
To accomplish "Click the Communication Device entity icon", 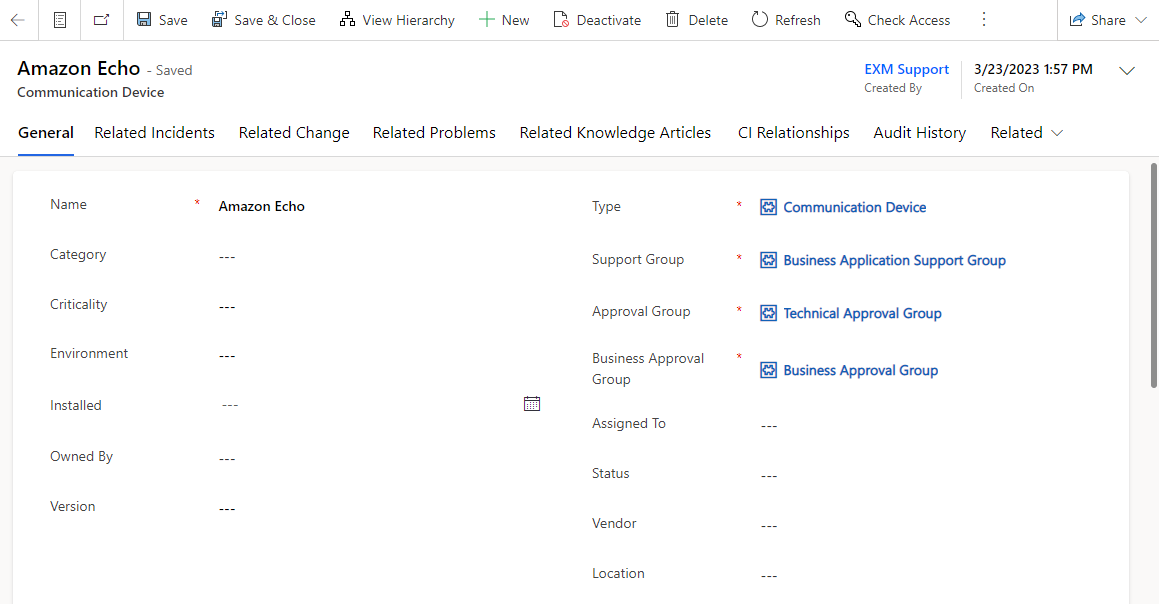I will click(769, 207).
